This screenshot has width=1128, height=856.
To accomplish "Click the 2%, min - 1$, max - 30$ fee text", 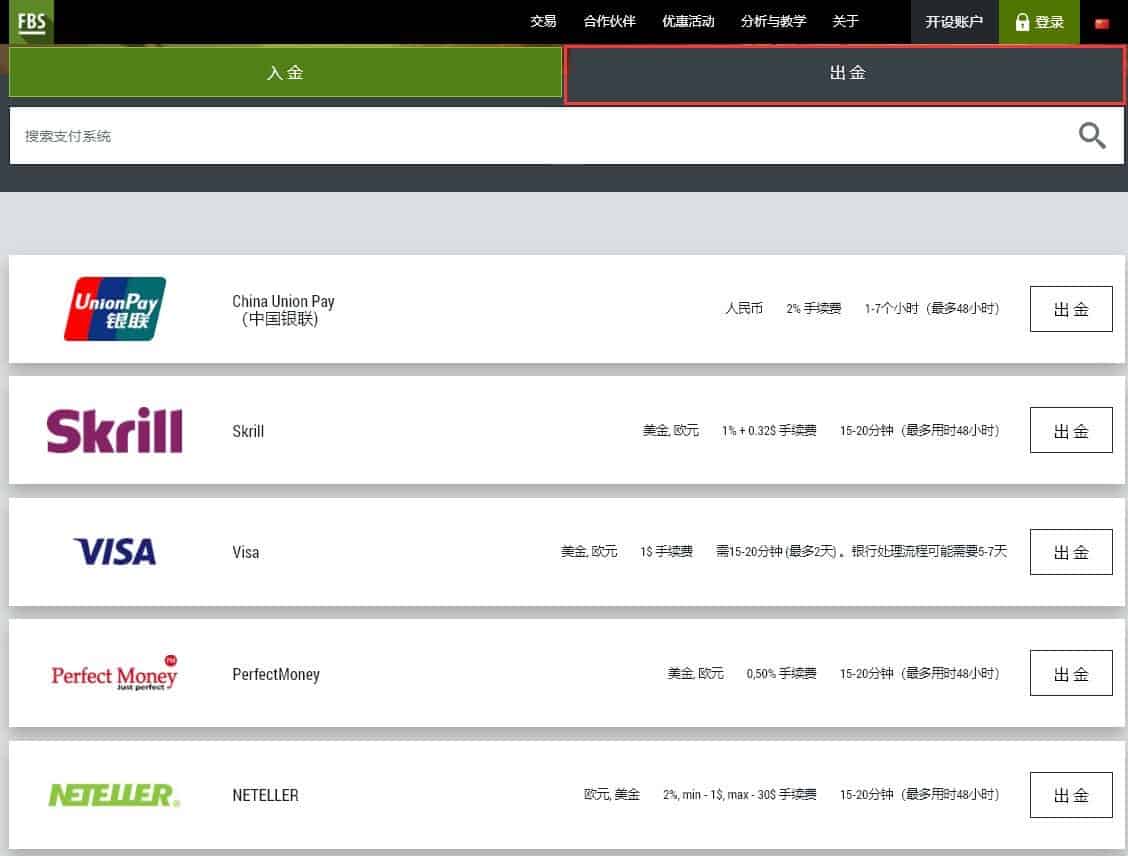I will pos(740,794).
